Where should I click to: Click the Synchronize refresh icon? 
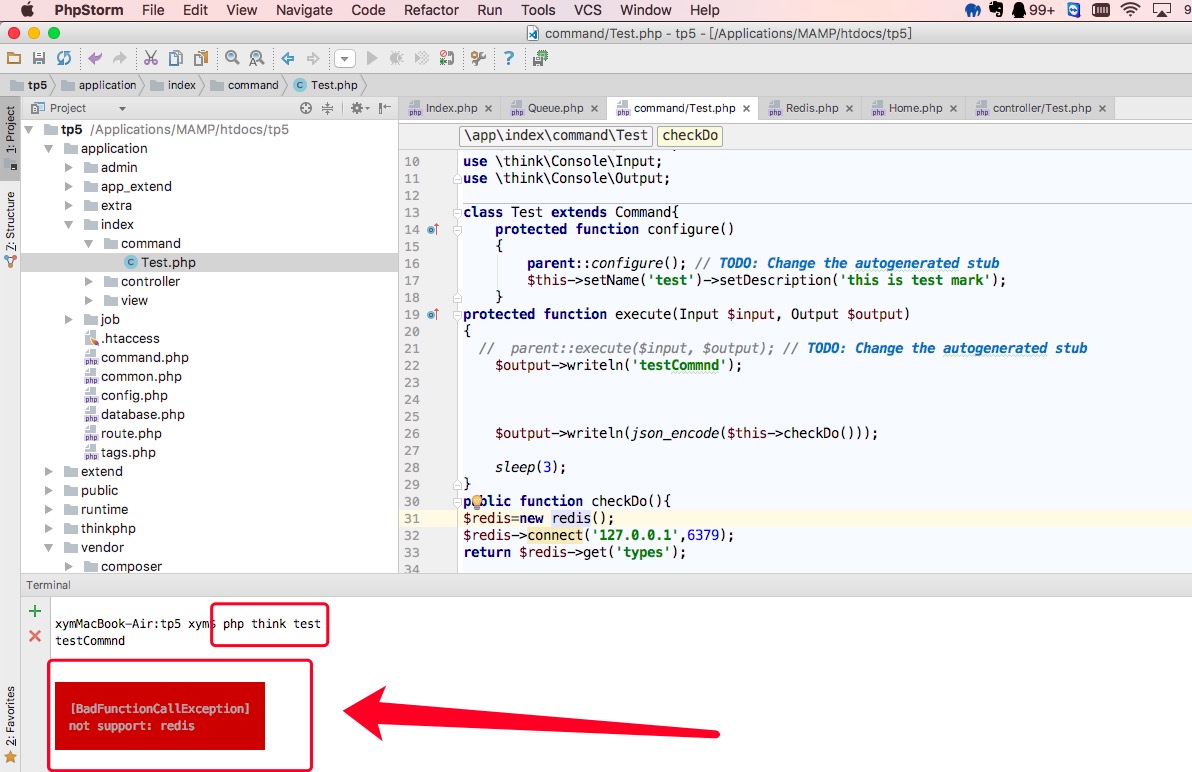(64, 59)
